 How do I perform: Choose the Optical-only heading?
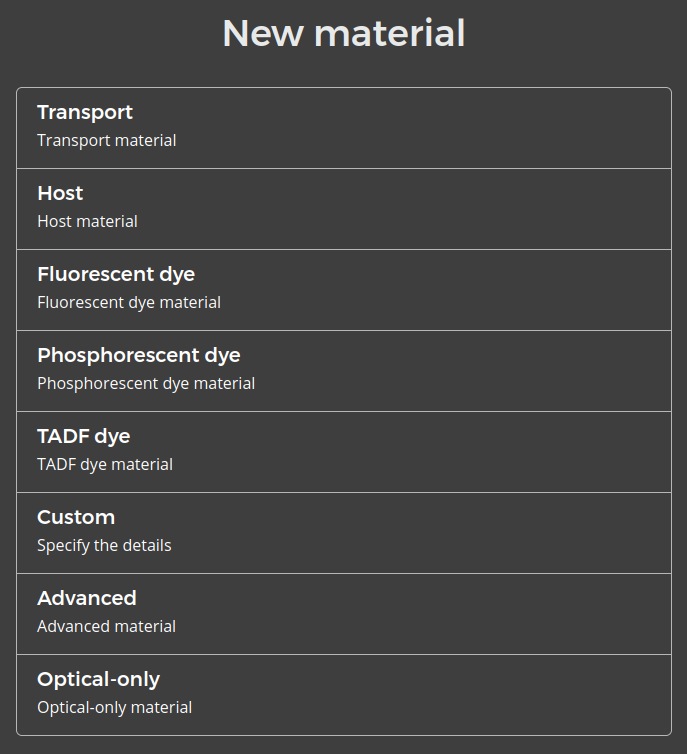coord(98,679)
